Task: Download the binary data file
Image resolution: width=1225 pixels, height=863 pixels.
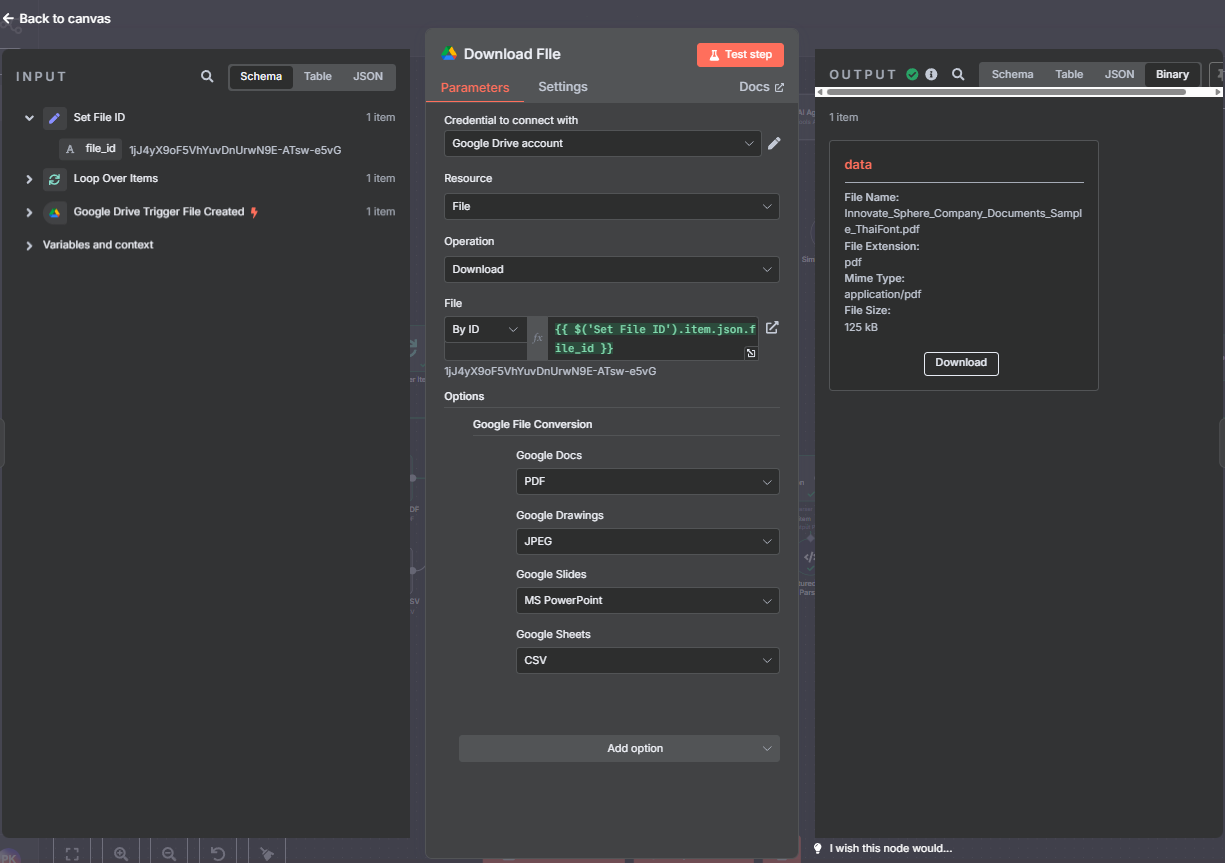Action: pos(961,363)
